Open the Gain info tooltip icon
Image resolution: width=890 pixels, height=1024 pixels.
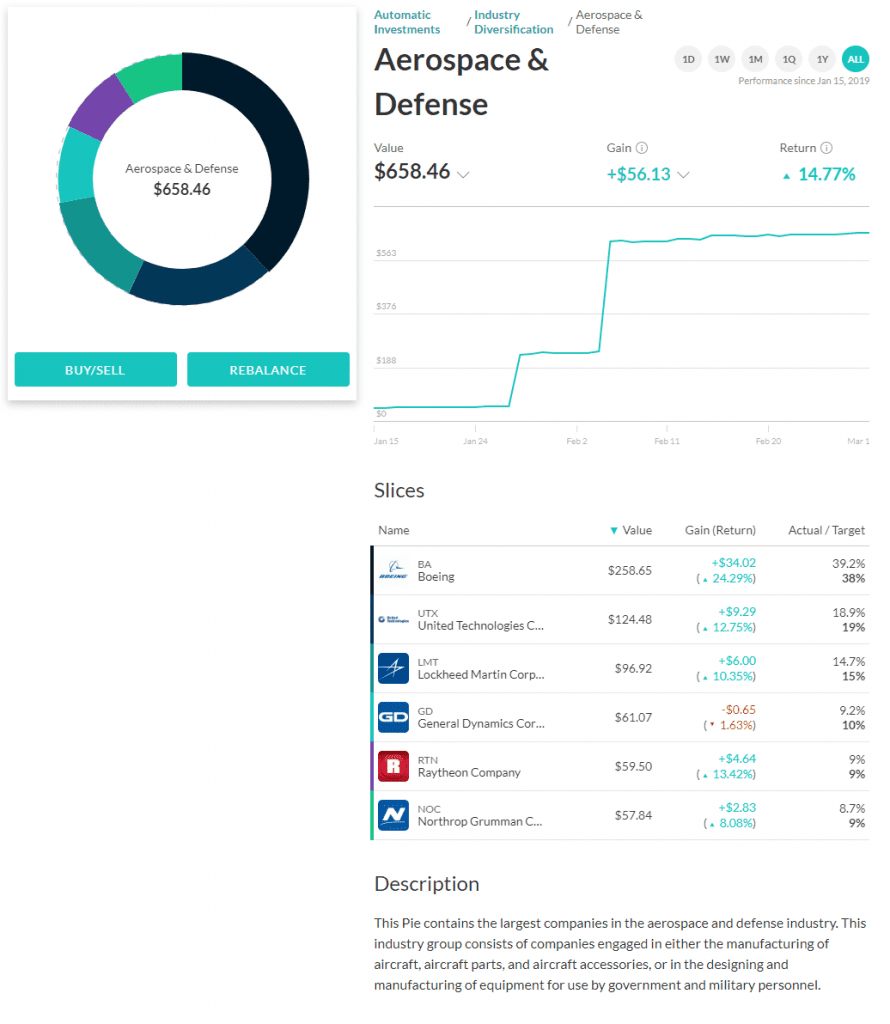(642, 148)
